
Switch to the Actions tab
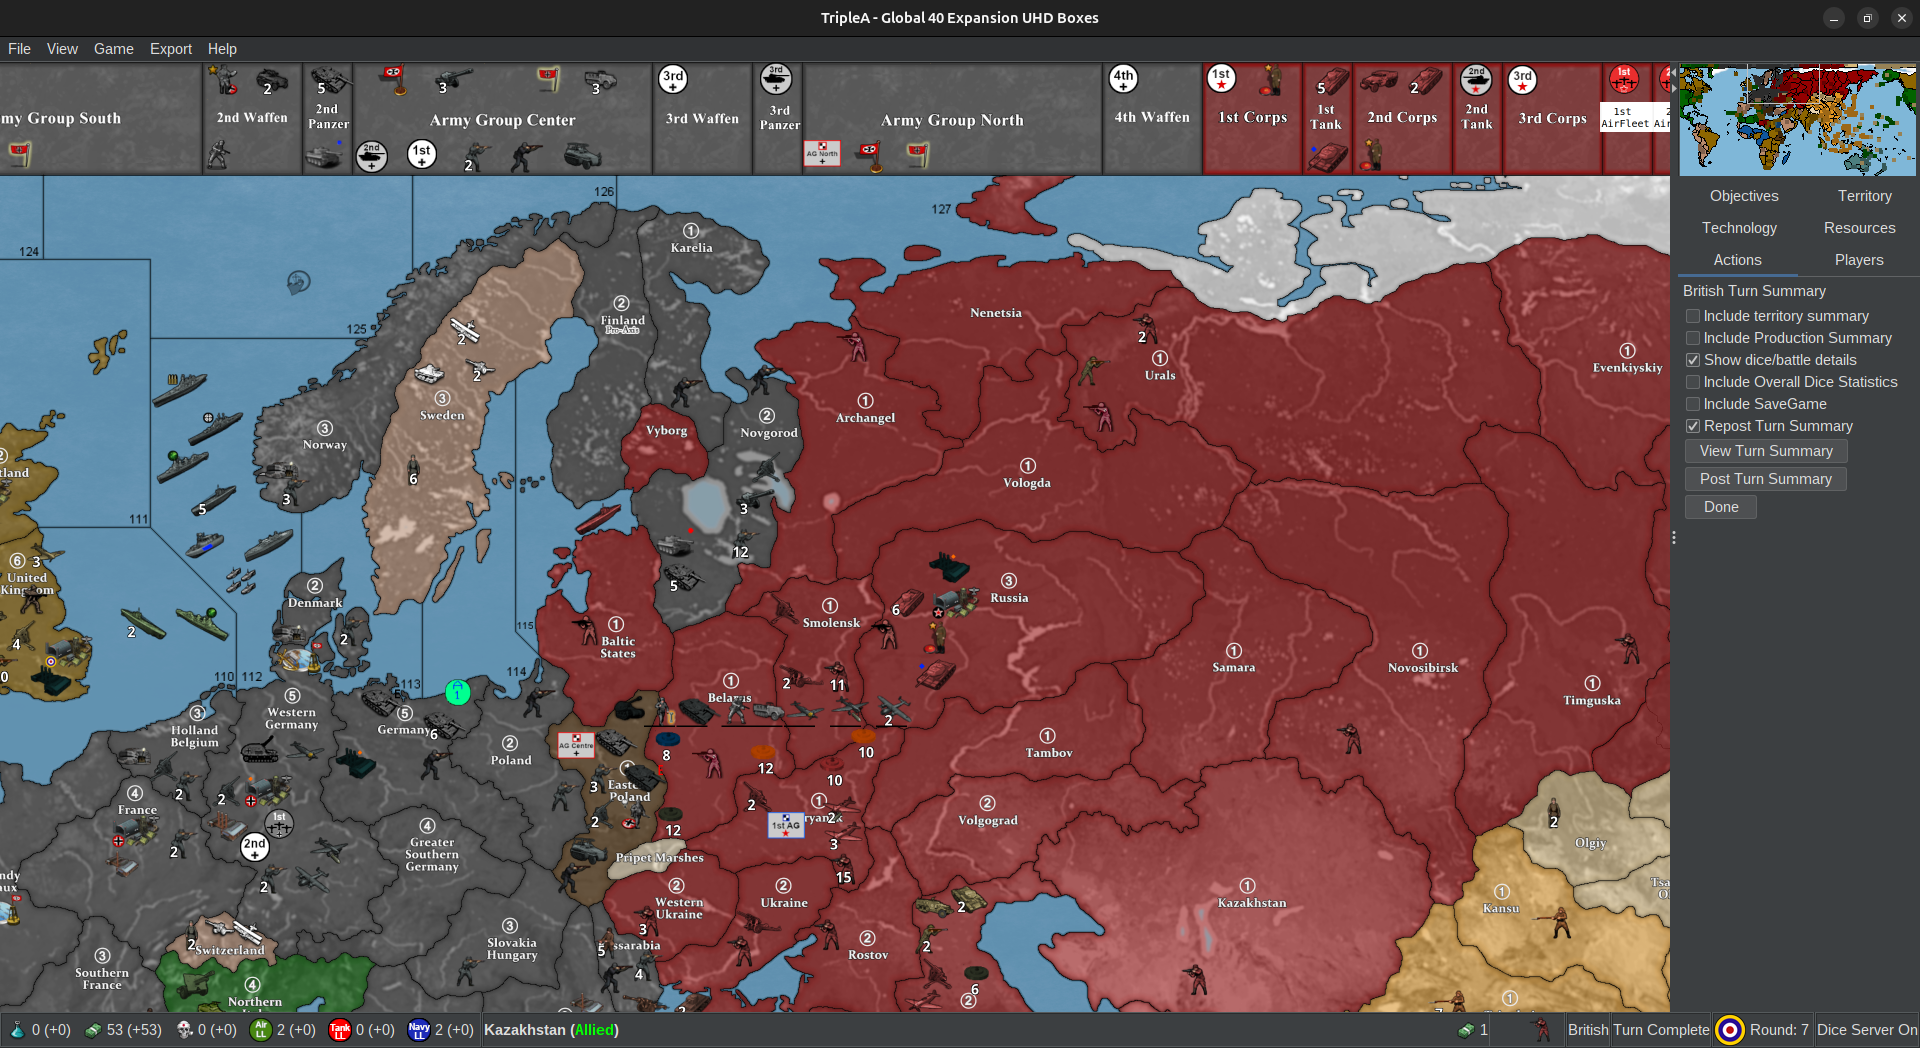(x=1738, y=260)
